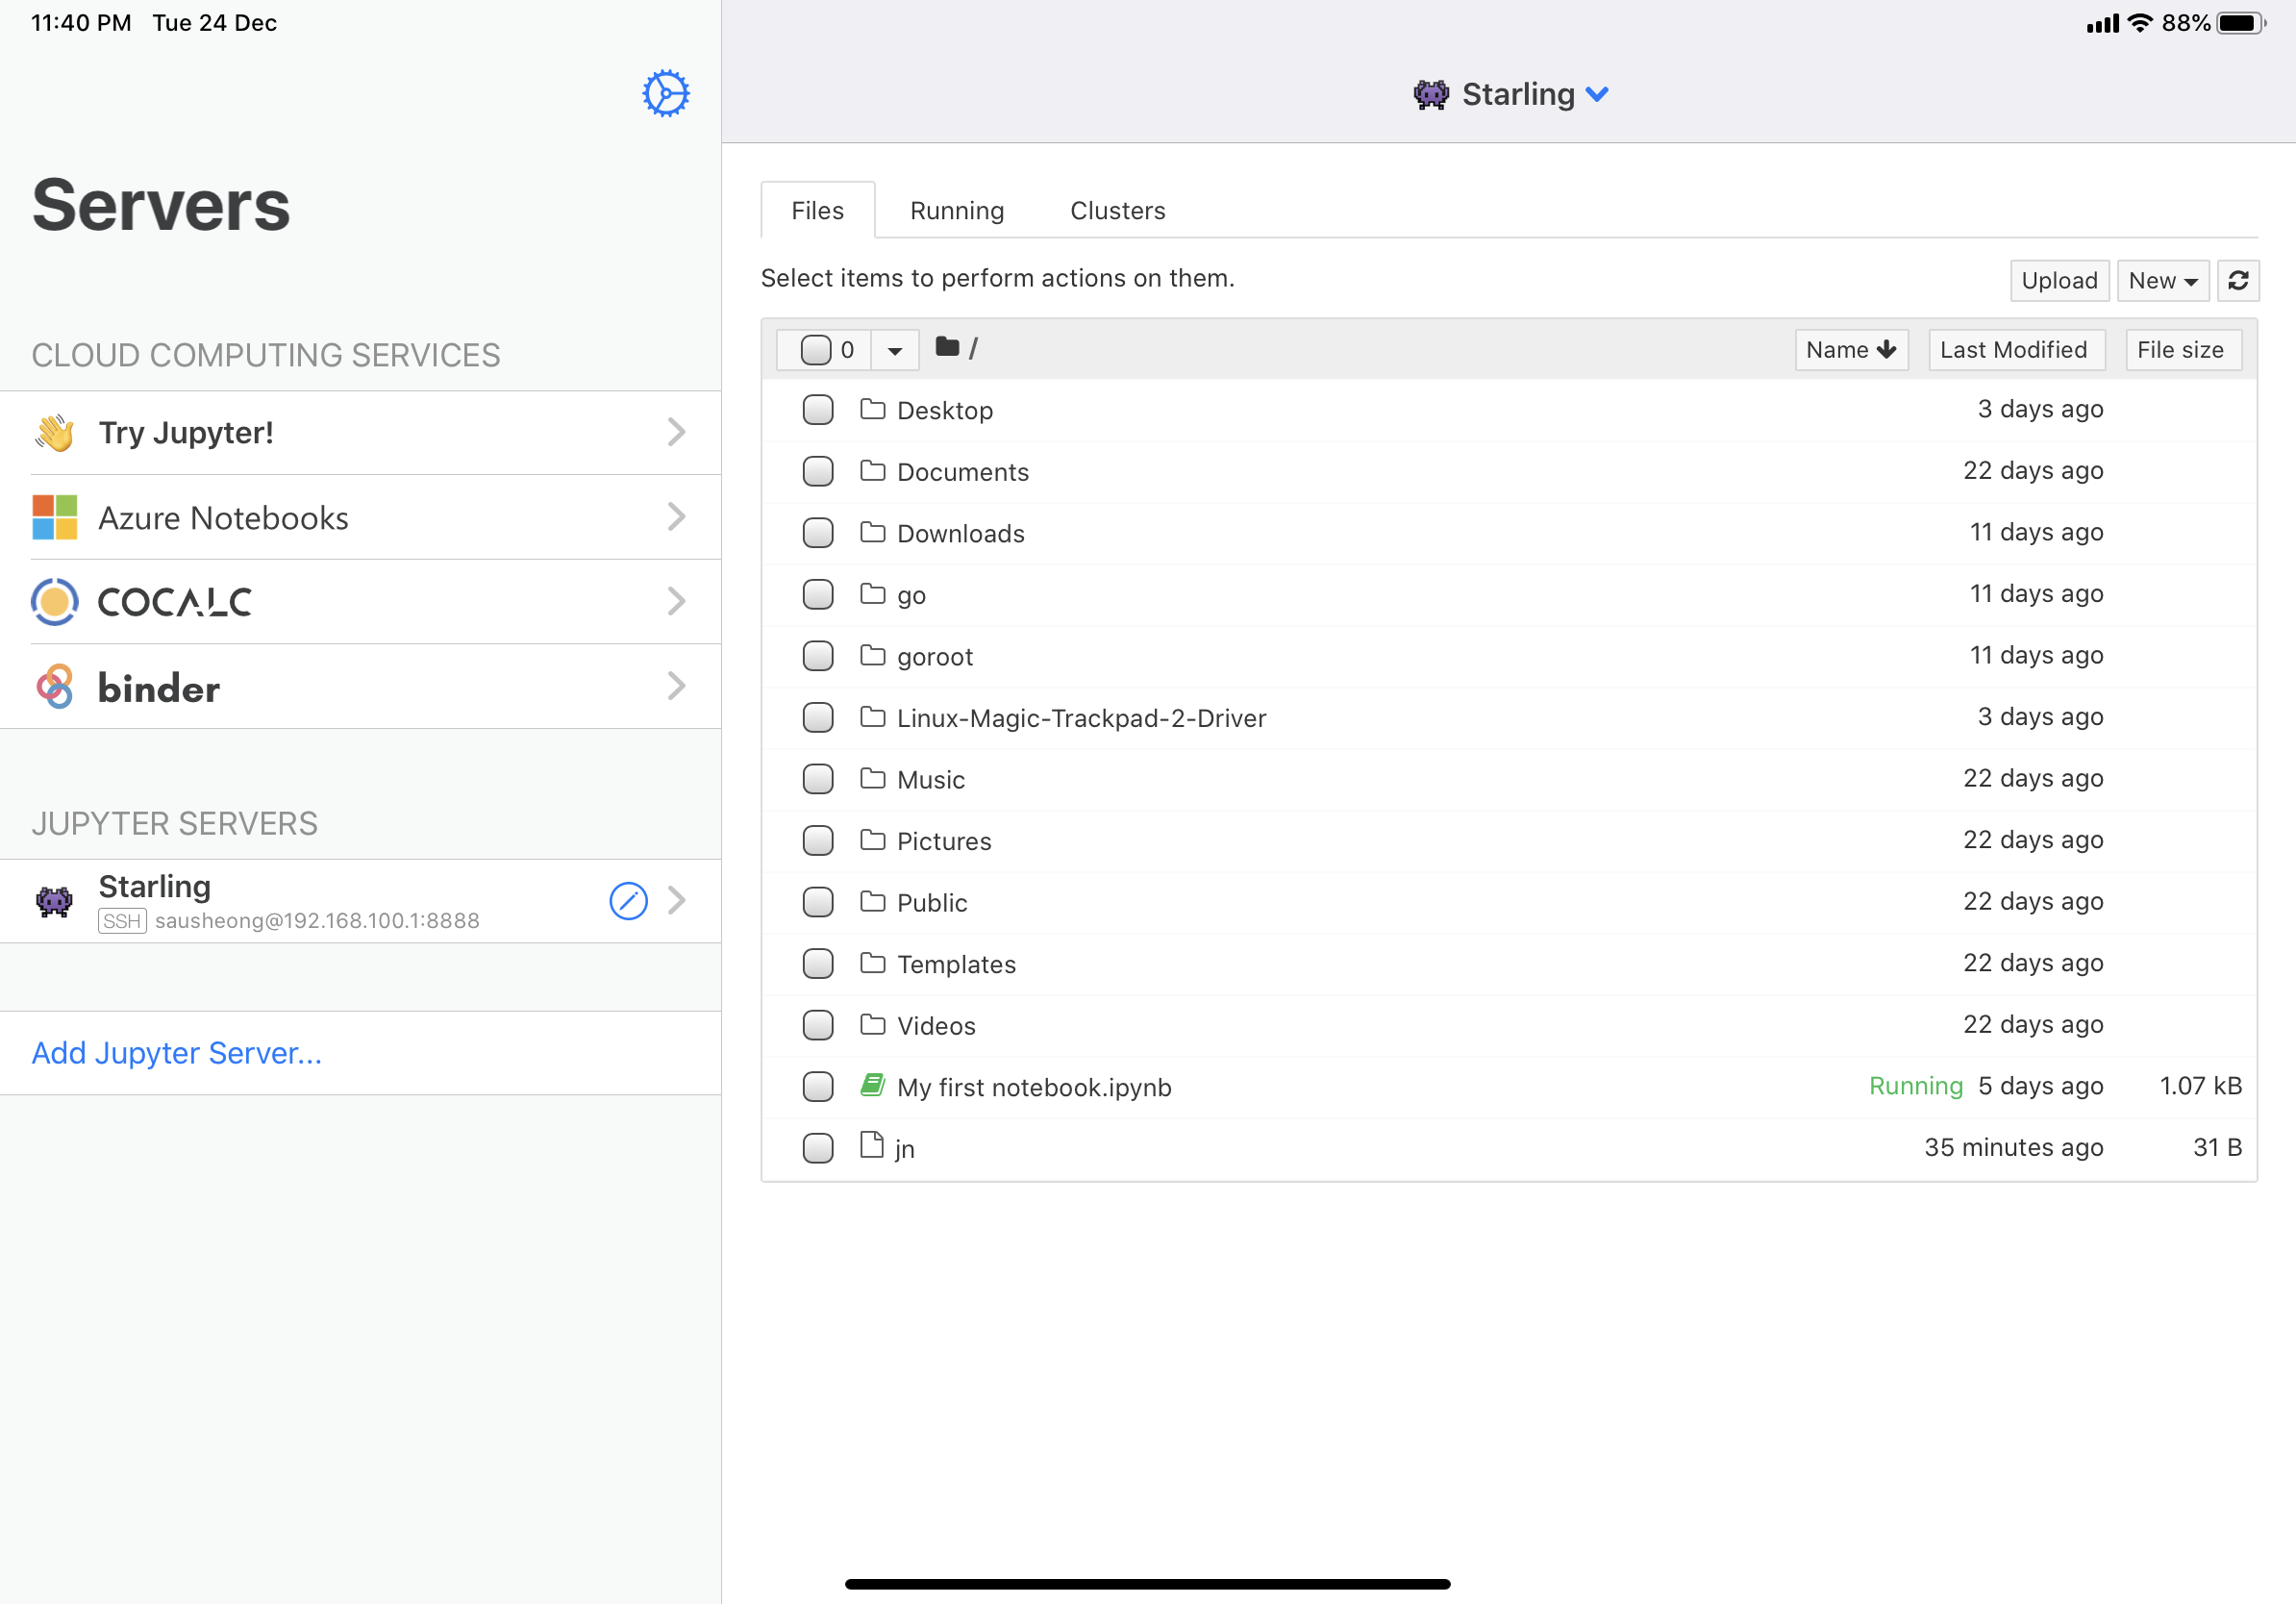Sort by Last Modified
The image size is (2296, 1604).
[x=2016, y=350]
